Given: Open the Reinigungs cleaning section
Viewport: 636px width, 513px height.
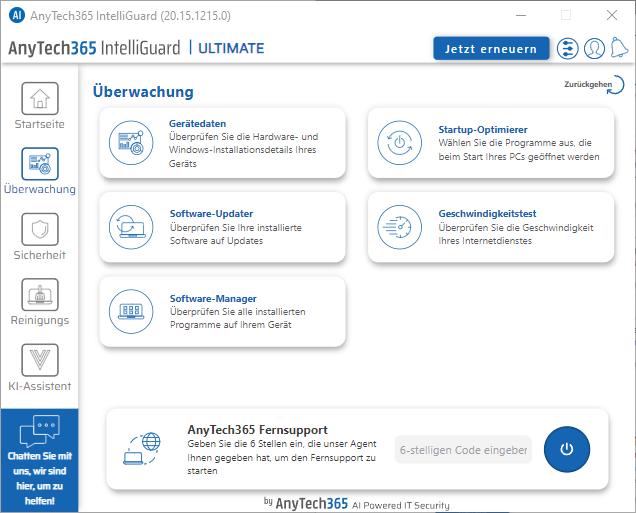Looking at the screenshot, I should pos(39,302).
